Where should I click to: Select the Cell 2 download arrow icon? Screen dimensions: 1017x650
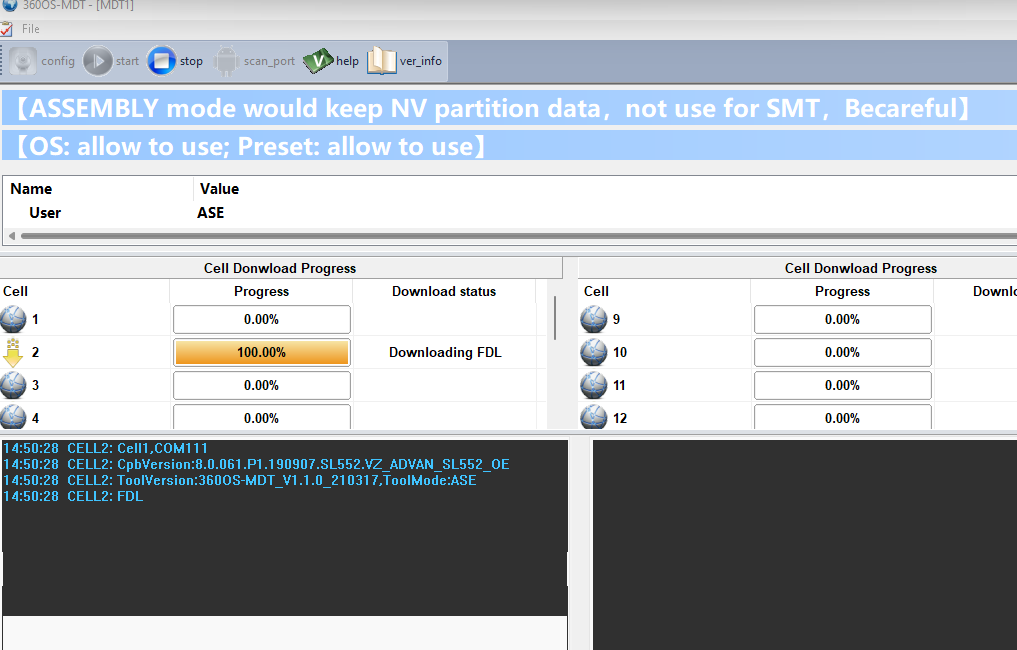[x=13, y=353]
